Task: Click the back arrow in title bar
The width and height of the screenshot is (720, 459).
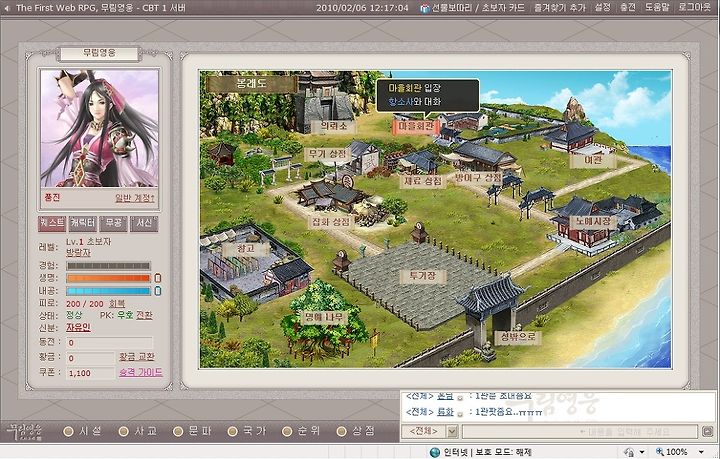Action: pos(7,8)
